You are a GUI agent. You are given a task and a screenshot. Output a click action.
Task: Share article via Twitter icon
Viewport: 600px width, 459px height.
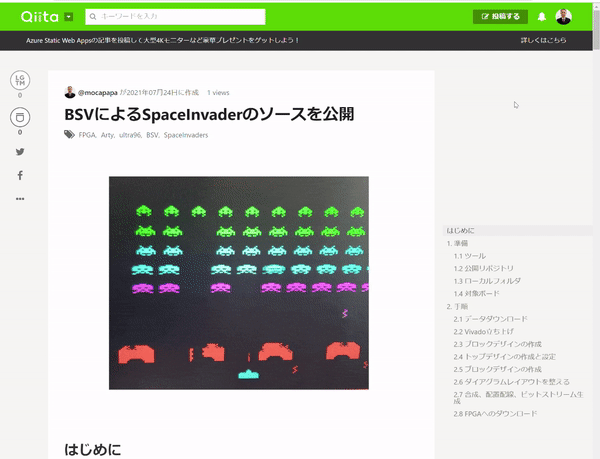20,152
